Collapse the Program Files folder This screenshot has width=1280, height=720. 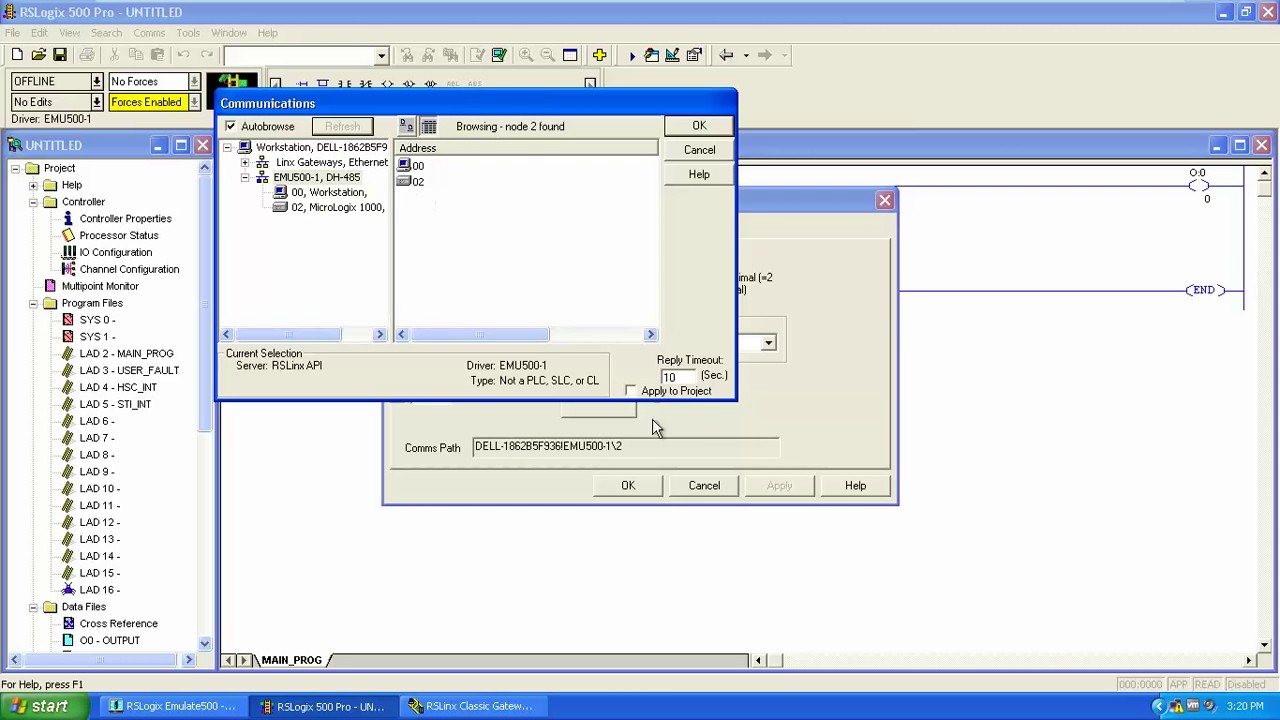33,303
